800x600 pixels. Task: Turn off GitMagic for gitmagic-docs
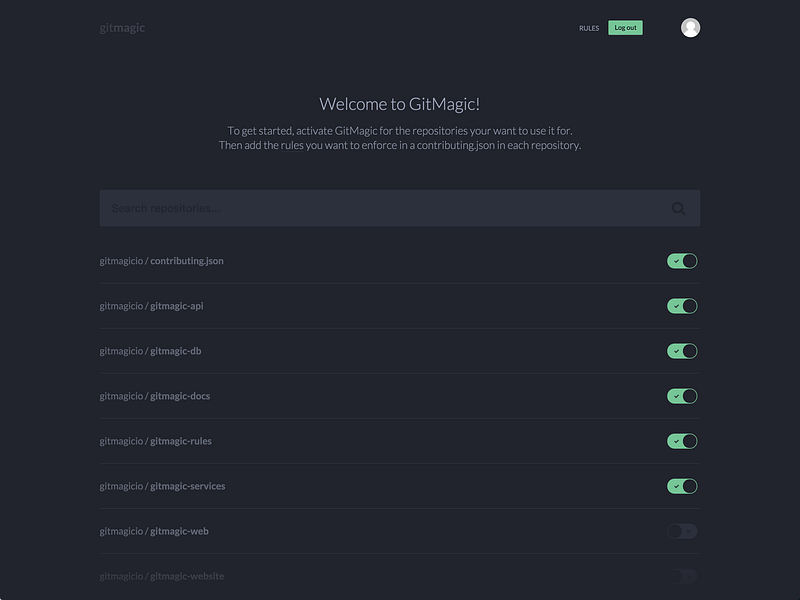681,395
